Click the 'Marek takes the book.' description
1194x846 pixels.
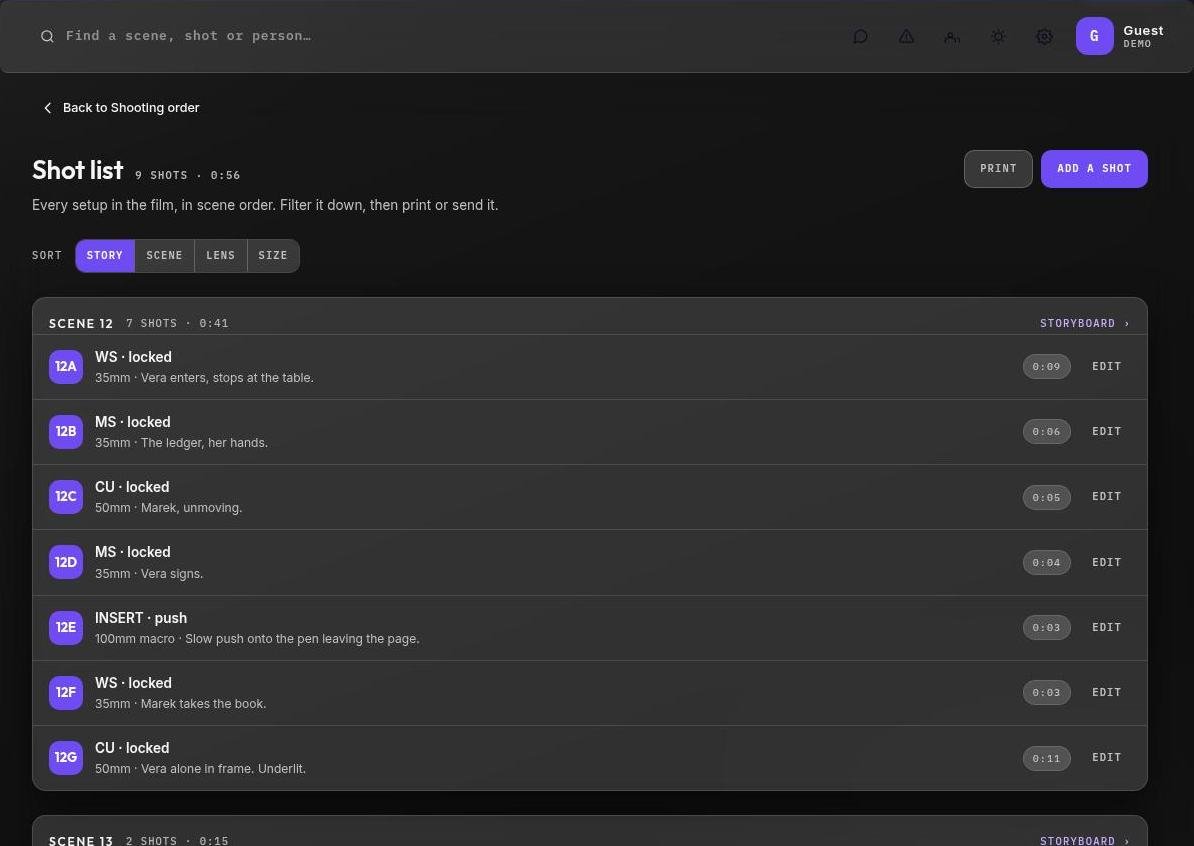click(x=203, y=704)
